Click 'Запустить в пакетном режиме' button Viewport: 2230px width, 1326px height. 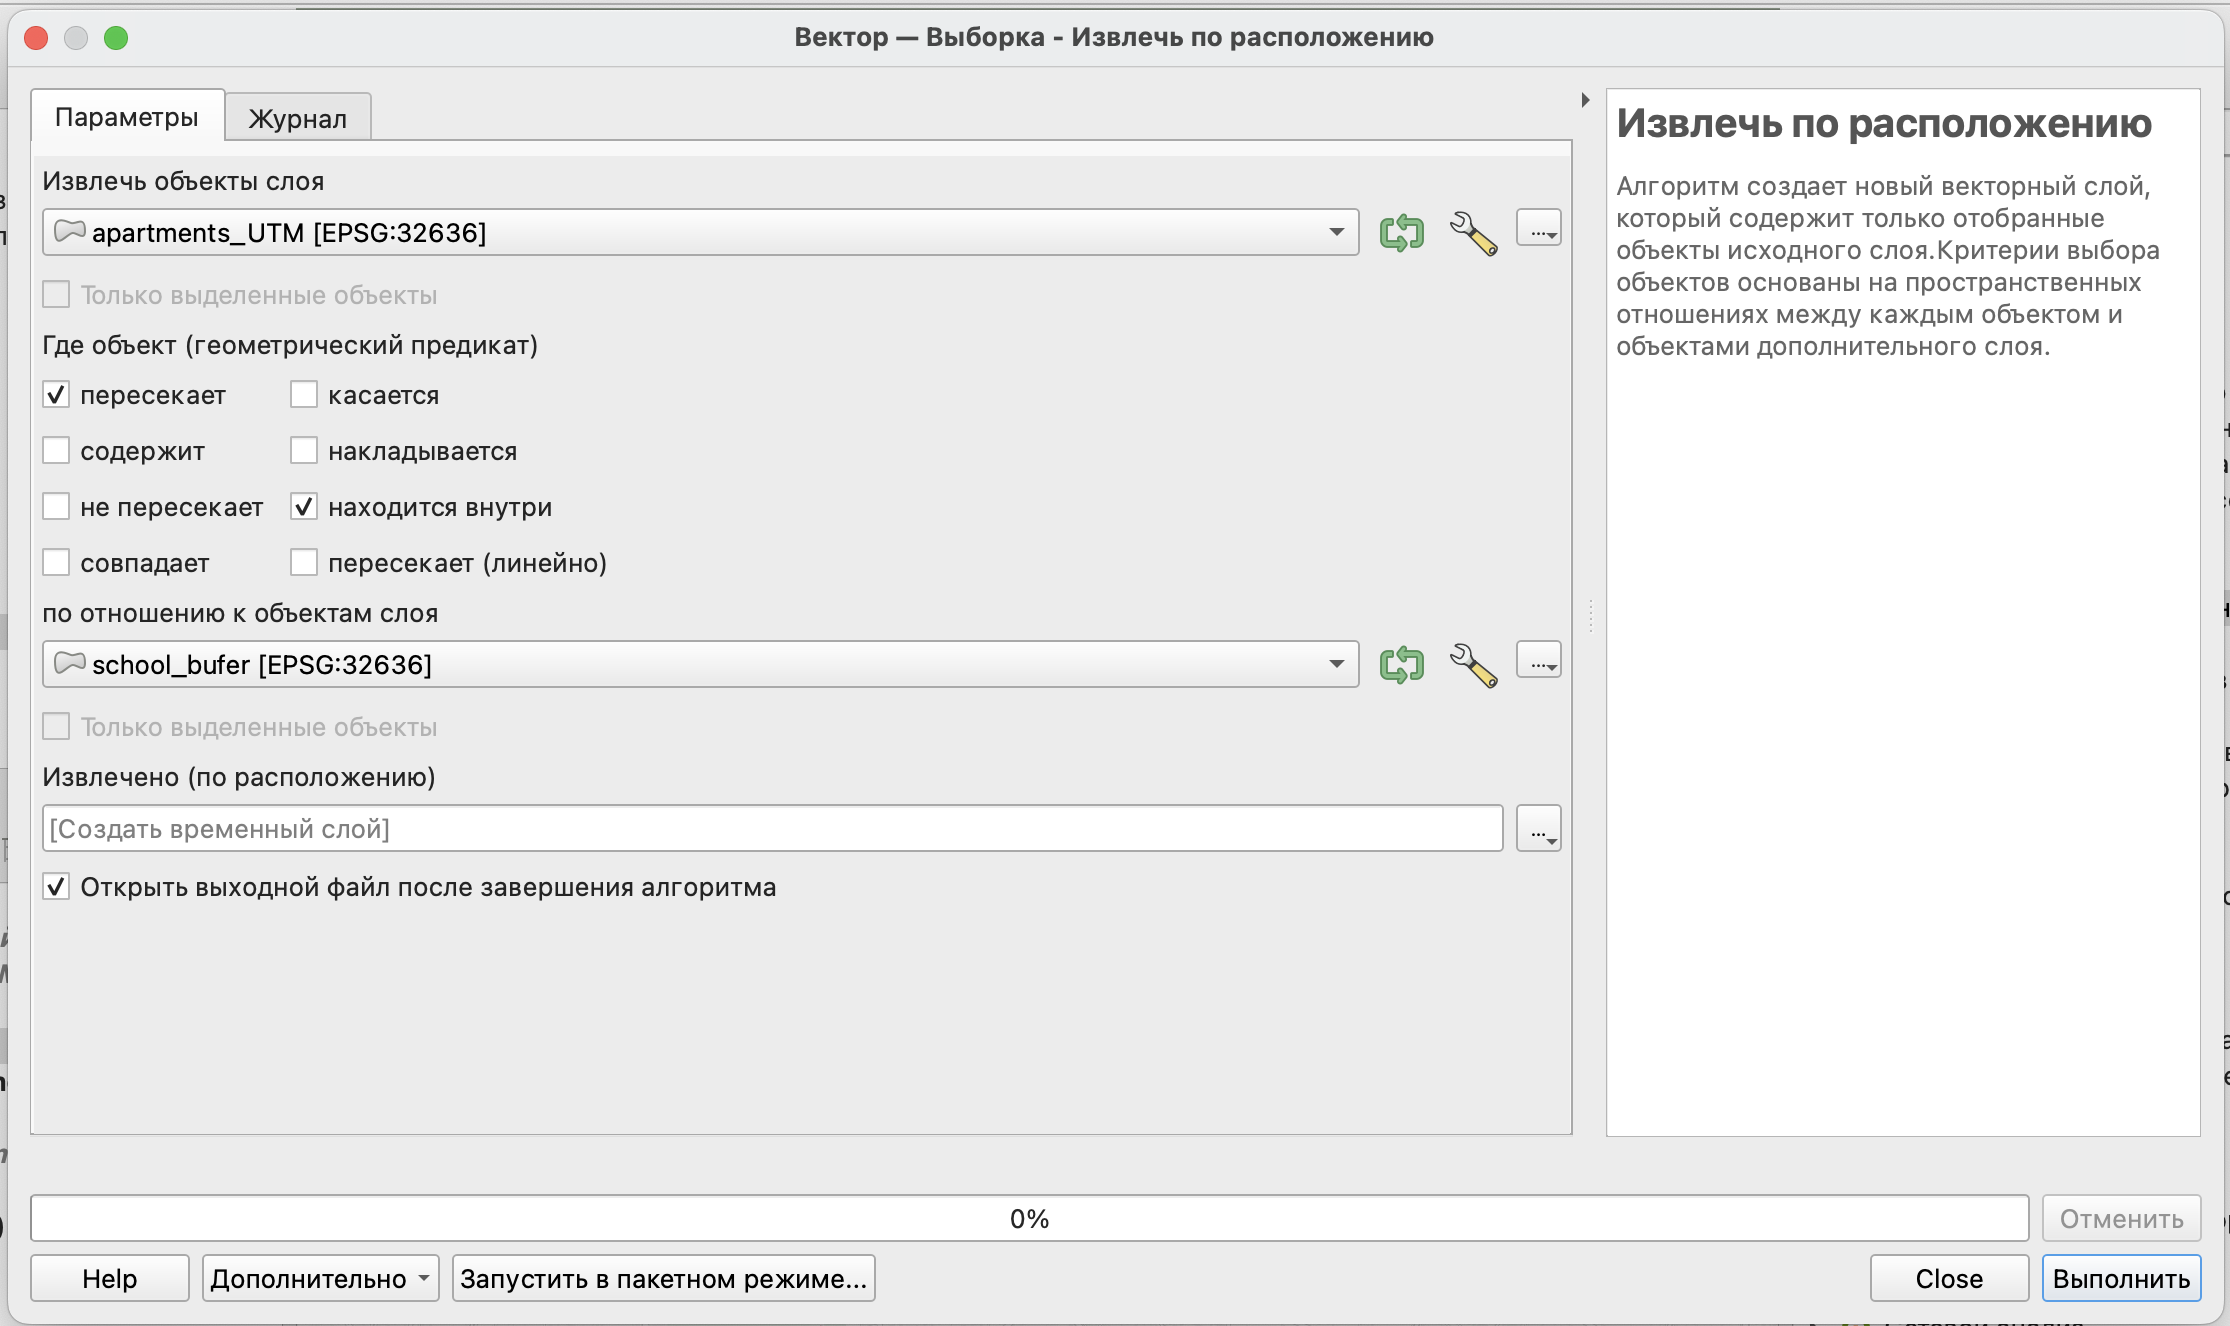pyautogui.click(x=663, y=1279)
